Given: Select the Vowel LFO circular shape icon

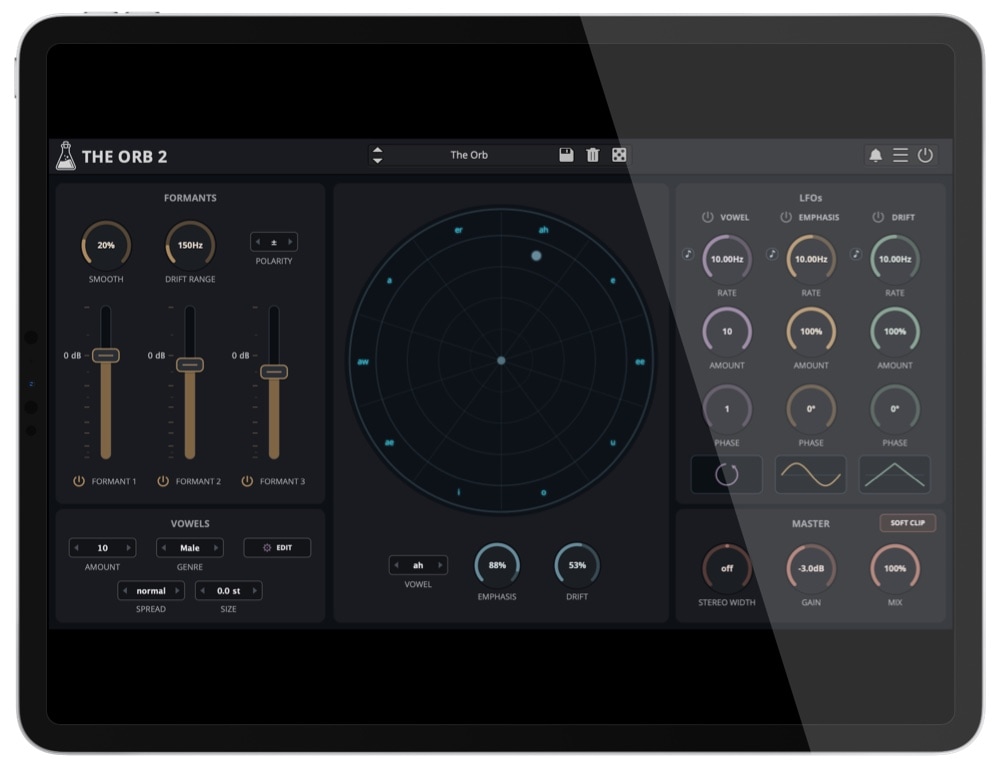Looking at the screenshot, I should pyautogui.click(x=726, y=474).
